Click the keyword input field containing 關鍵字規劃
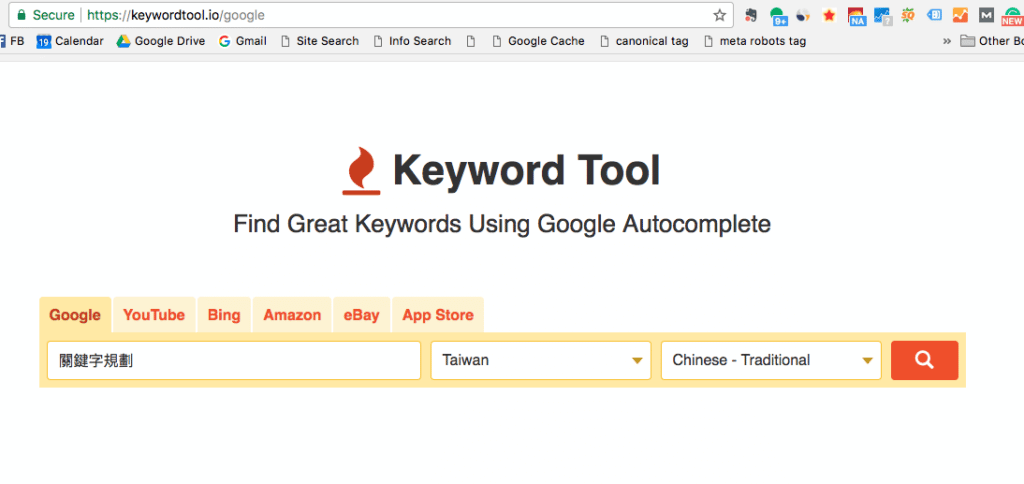The image size is (1024, 484). 233,360
